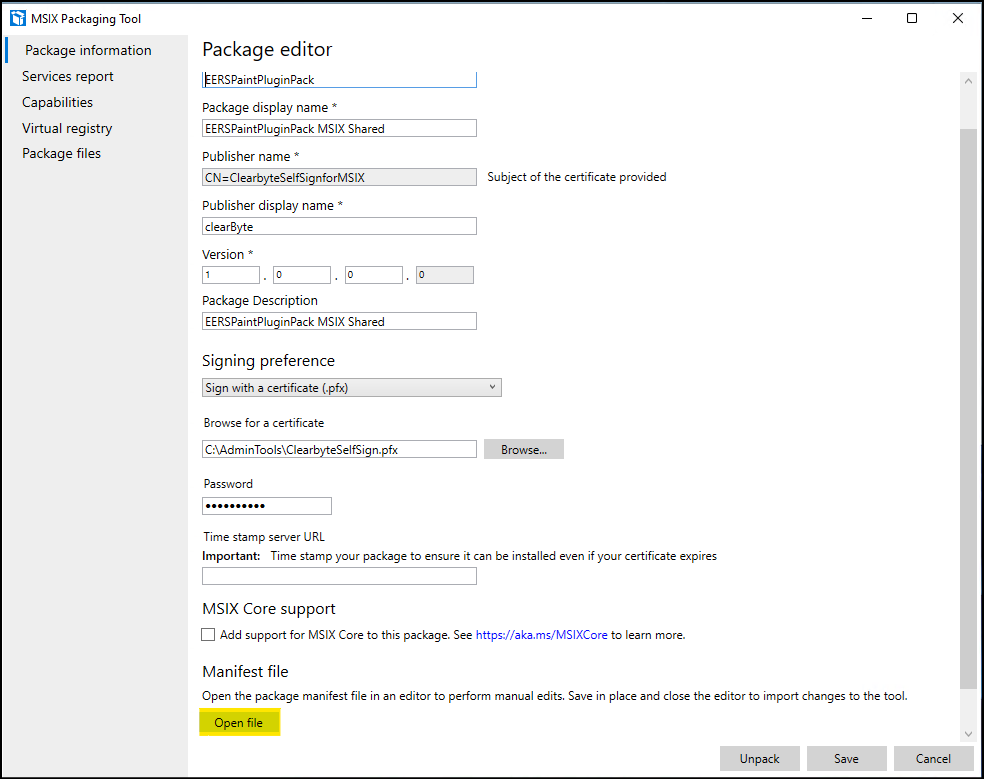Image resolution: width=984 pixels, height=779 pixels.
Task: Open the Virtual registry tab
Action: click(x=67, y=128)
